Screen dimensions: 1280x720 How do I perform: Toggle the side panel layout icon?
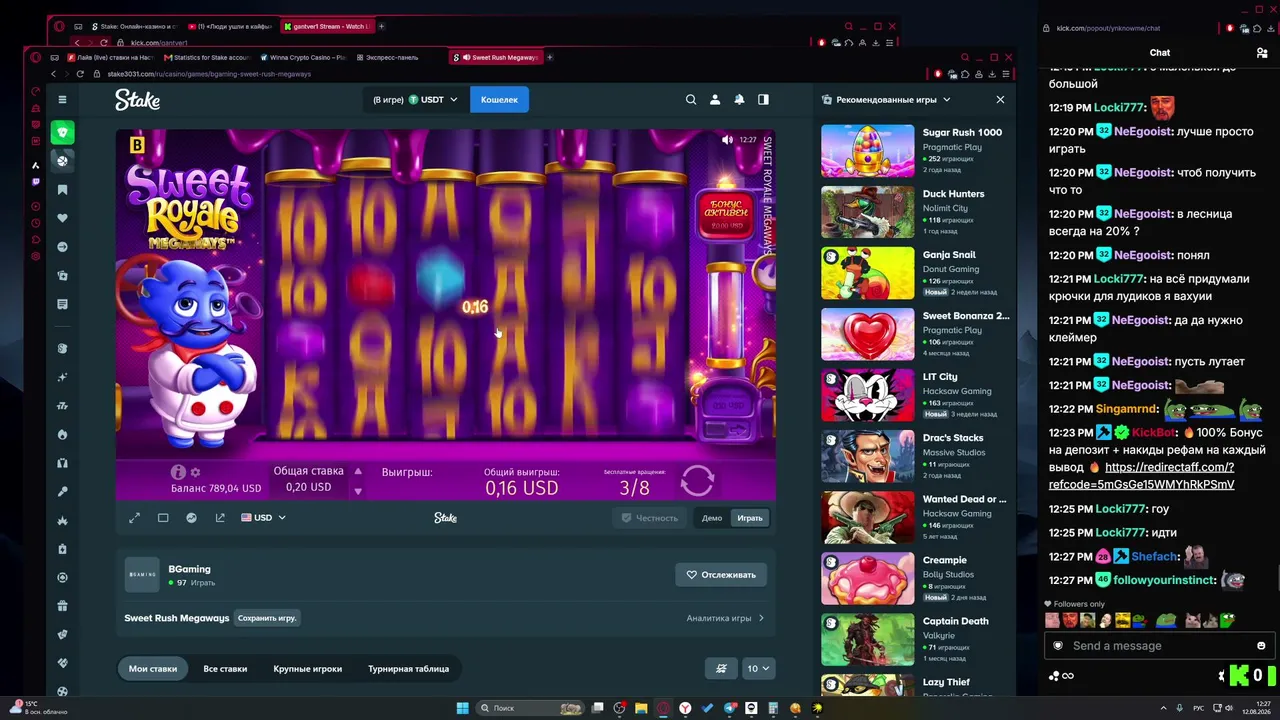pos(763,100)
